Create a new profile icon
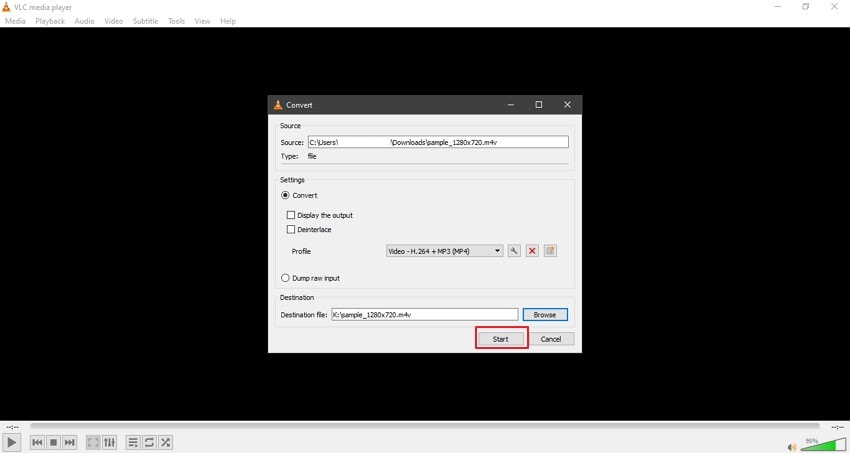This screenshot has width=850, height=453. (550, 251)
